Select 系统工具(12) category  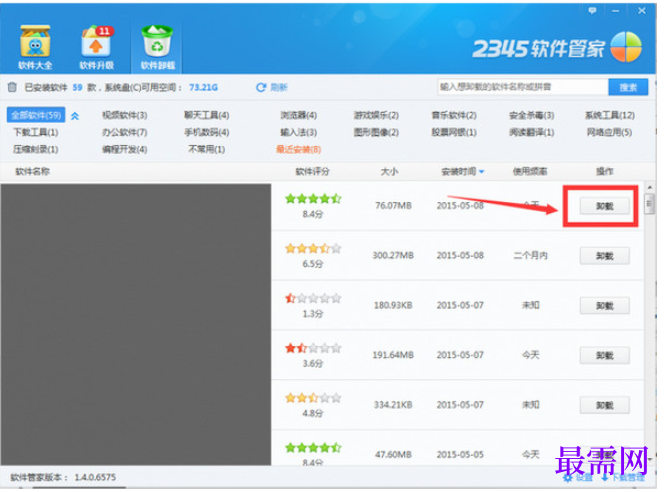tap(610, 115)
